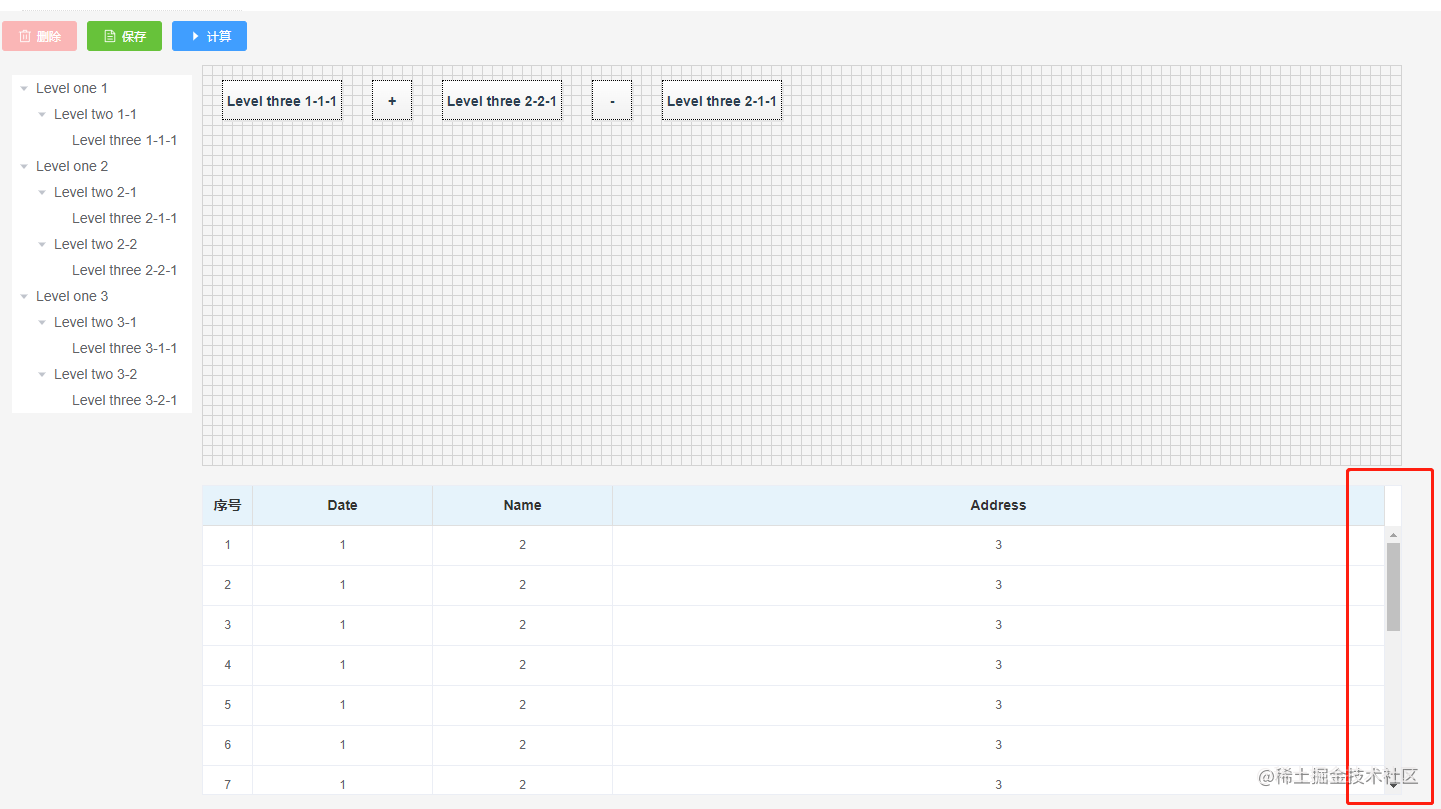This screenshot has height=809, width=1441.
Task: Select the Level three 2-2-1 canvas block
Action: (502, 100)
